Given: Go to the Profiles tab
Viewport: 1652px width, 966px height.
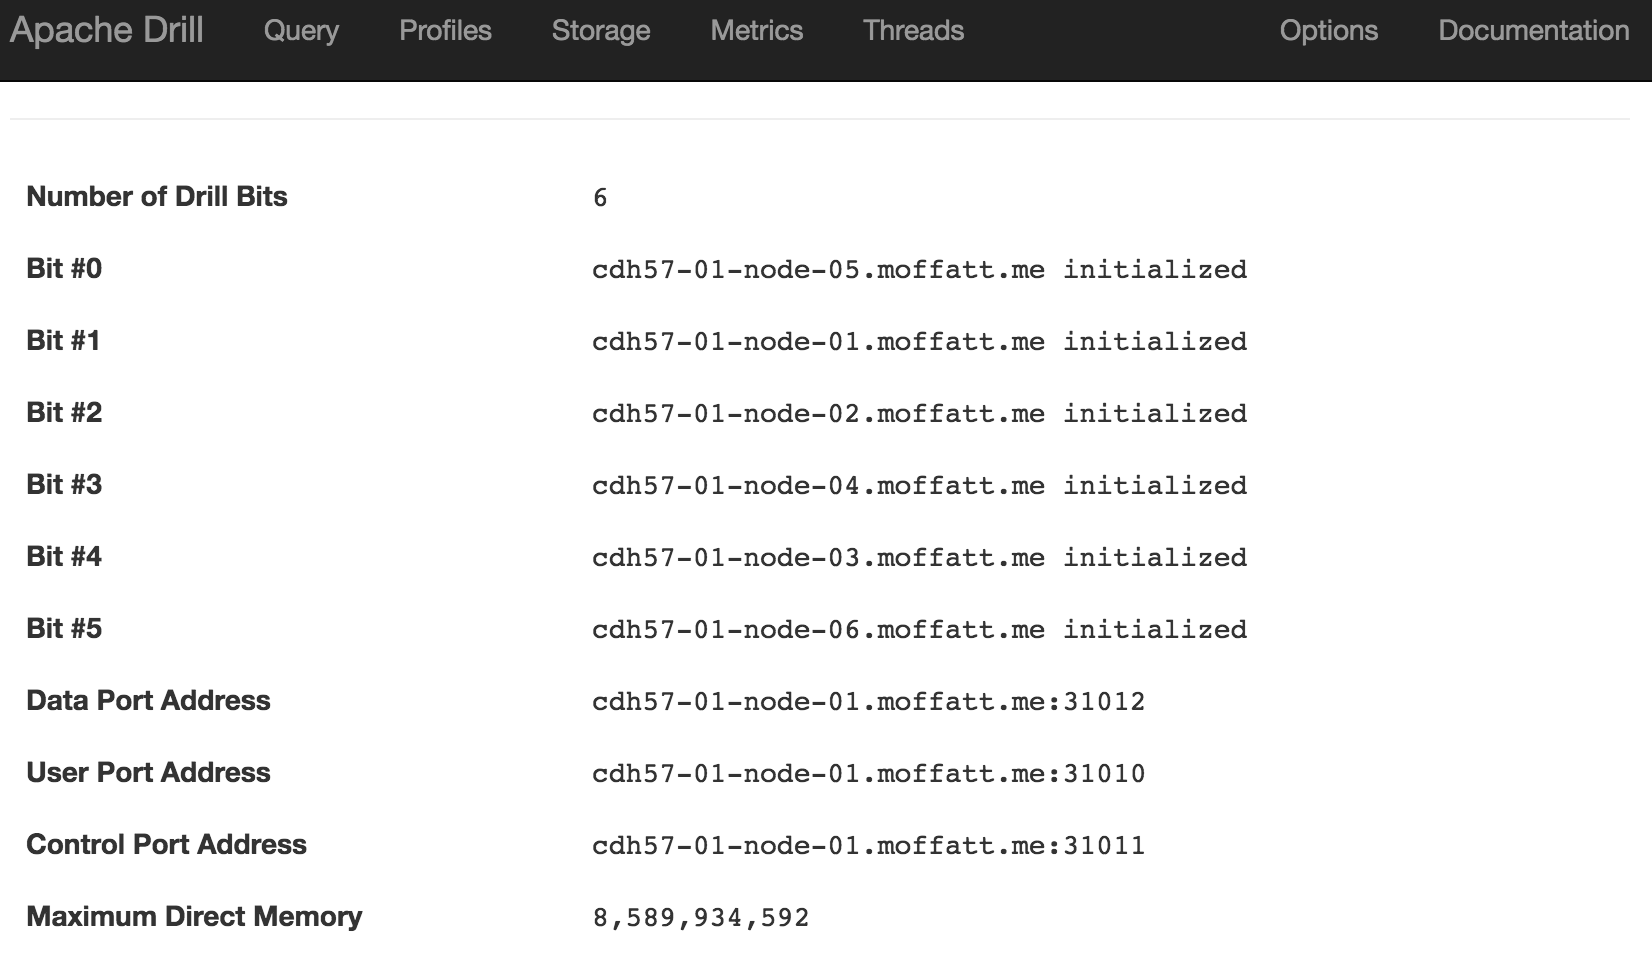Looking at the screenshot, I should [445, 31].
